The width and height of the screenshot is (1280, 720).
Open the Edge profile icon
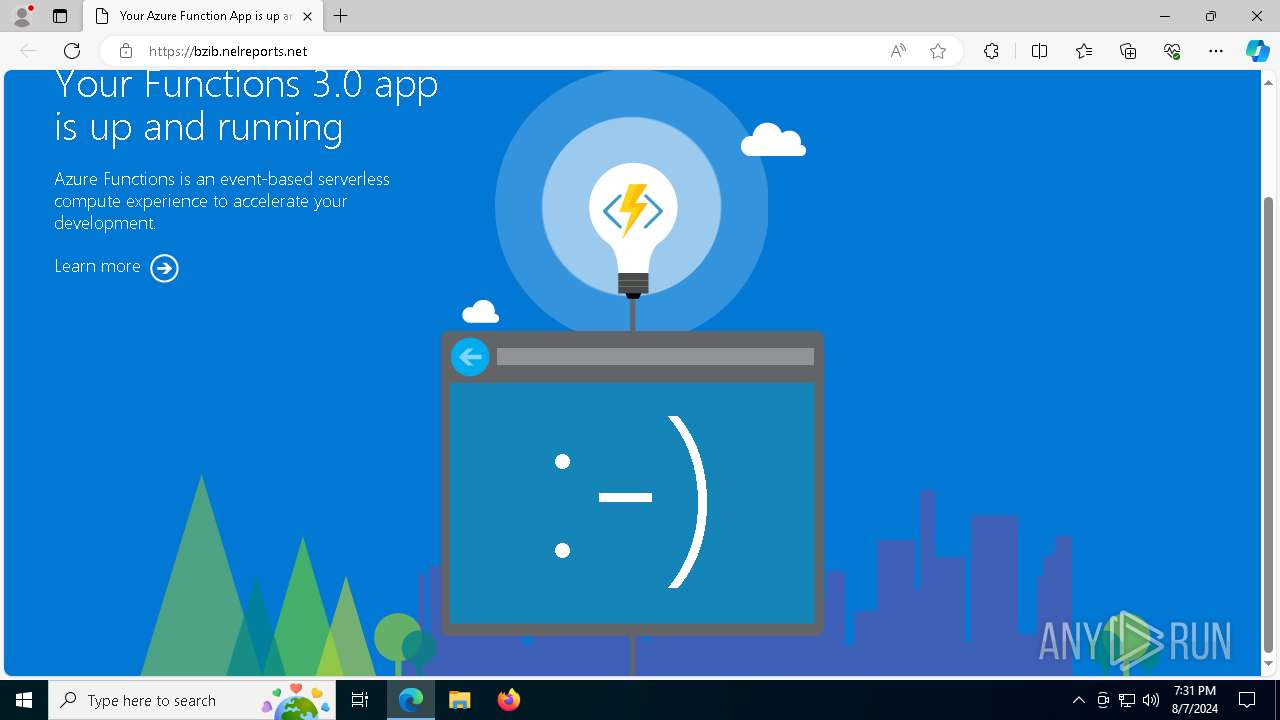point(22,16)
